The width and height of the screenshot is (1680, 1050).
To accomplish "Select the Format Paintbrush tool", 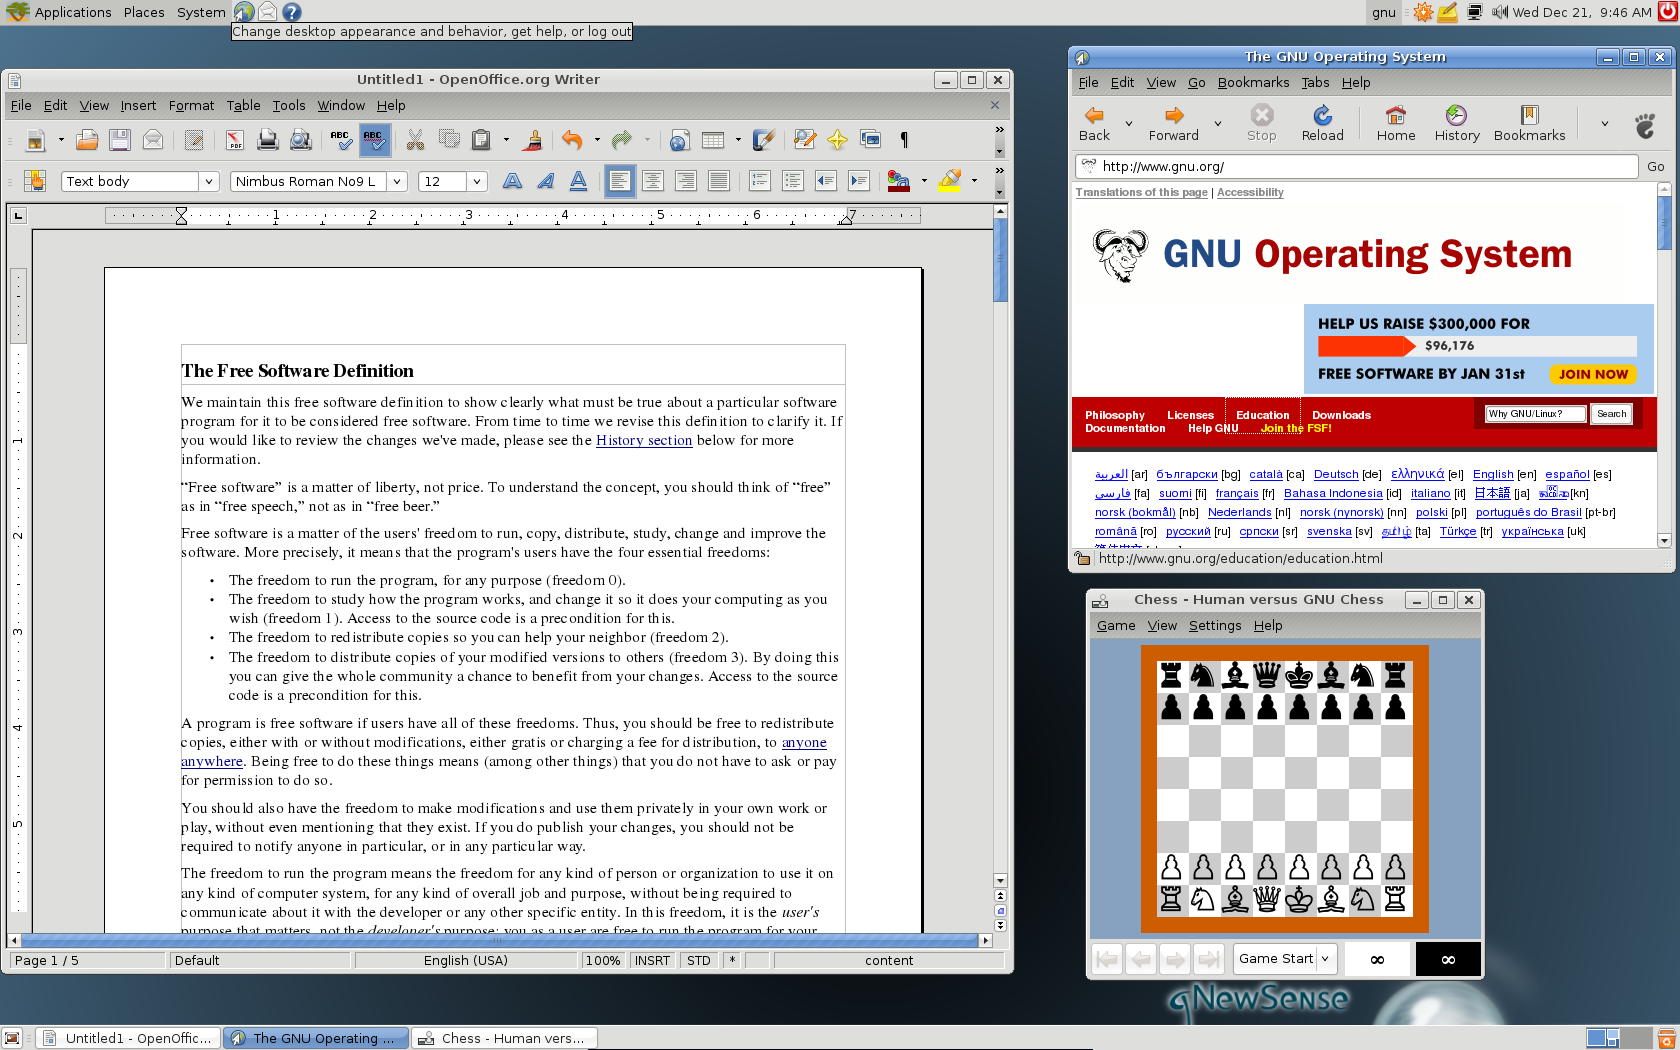I will tap(533, 140).
